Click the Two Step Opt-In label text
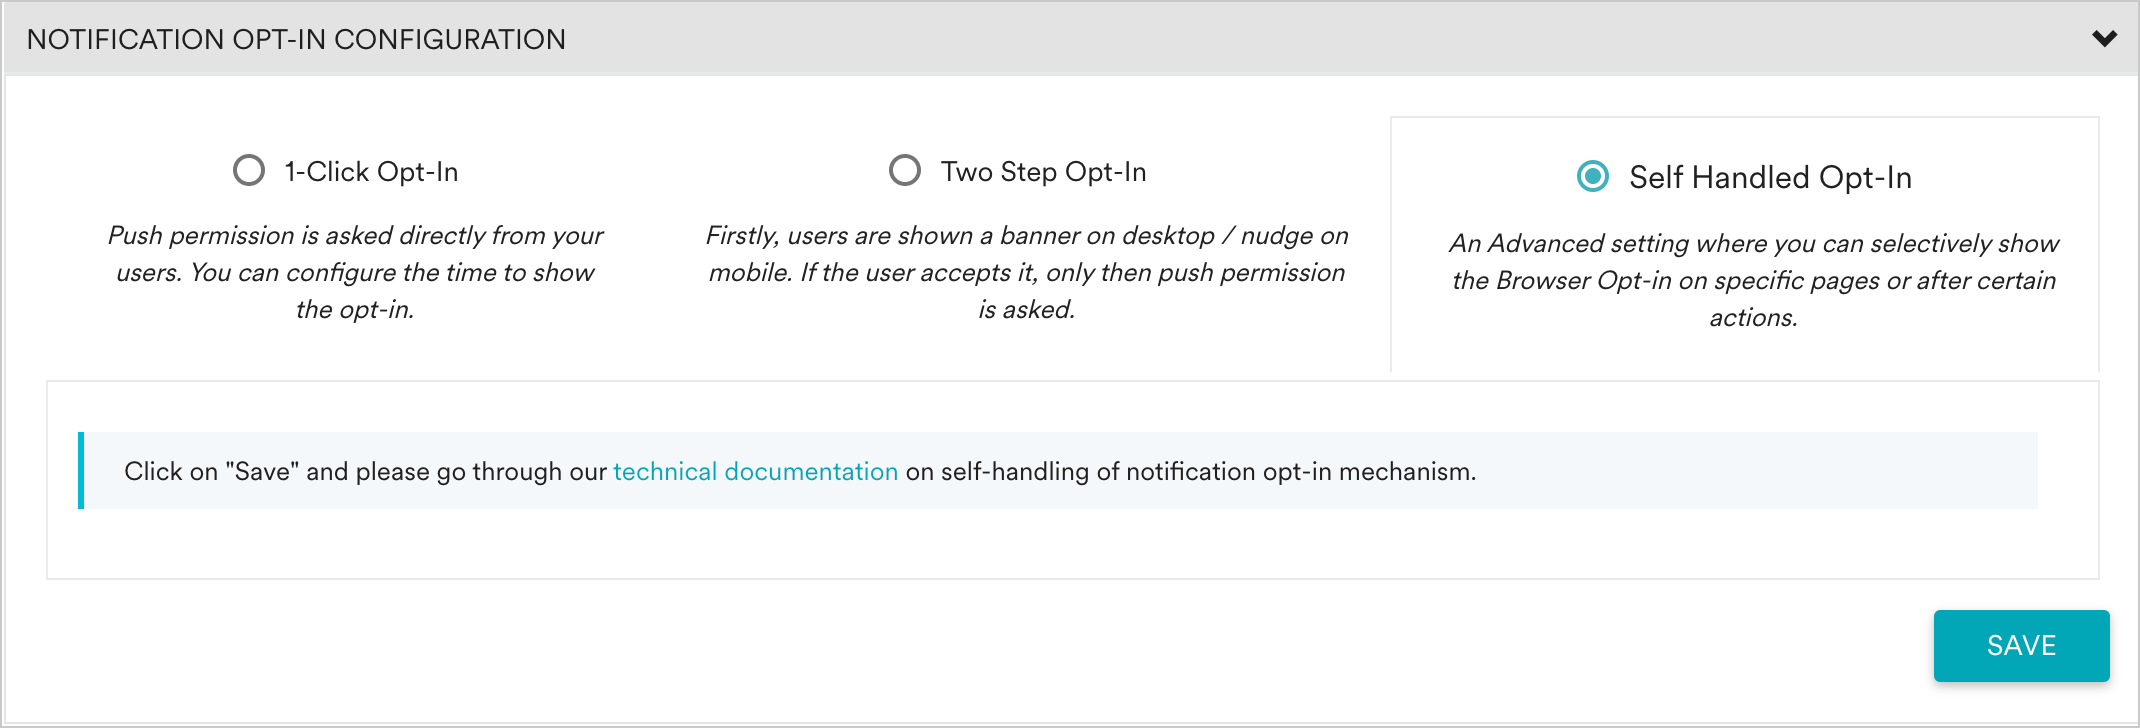2140x728 pixels. click(1043, 171)
